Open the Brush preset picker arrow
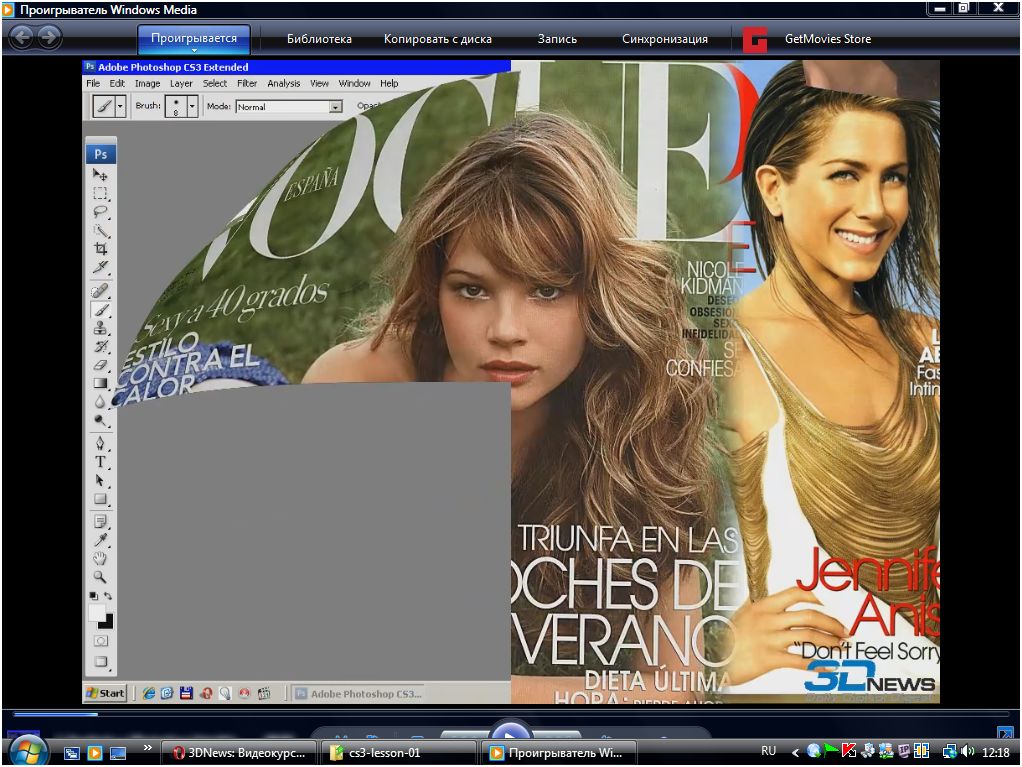1022x767 pixels. point(192,106)
